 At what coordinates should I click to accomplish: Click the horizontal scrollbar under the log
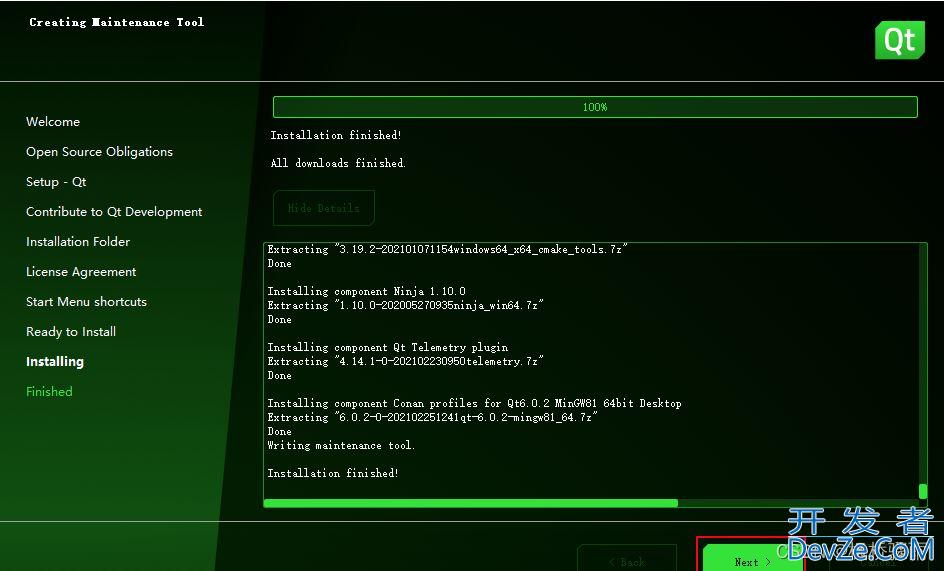[471, 503]
